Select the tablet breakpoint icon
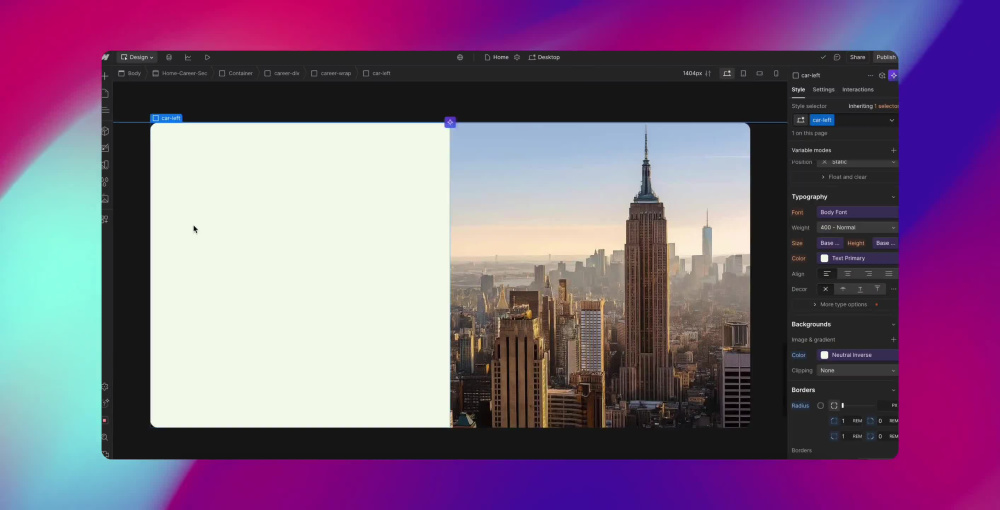Viewport: 1000px width, 510px height. pos(744,73)
